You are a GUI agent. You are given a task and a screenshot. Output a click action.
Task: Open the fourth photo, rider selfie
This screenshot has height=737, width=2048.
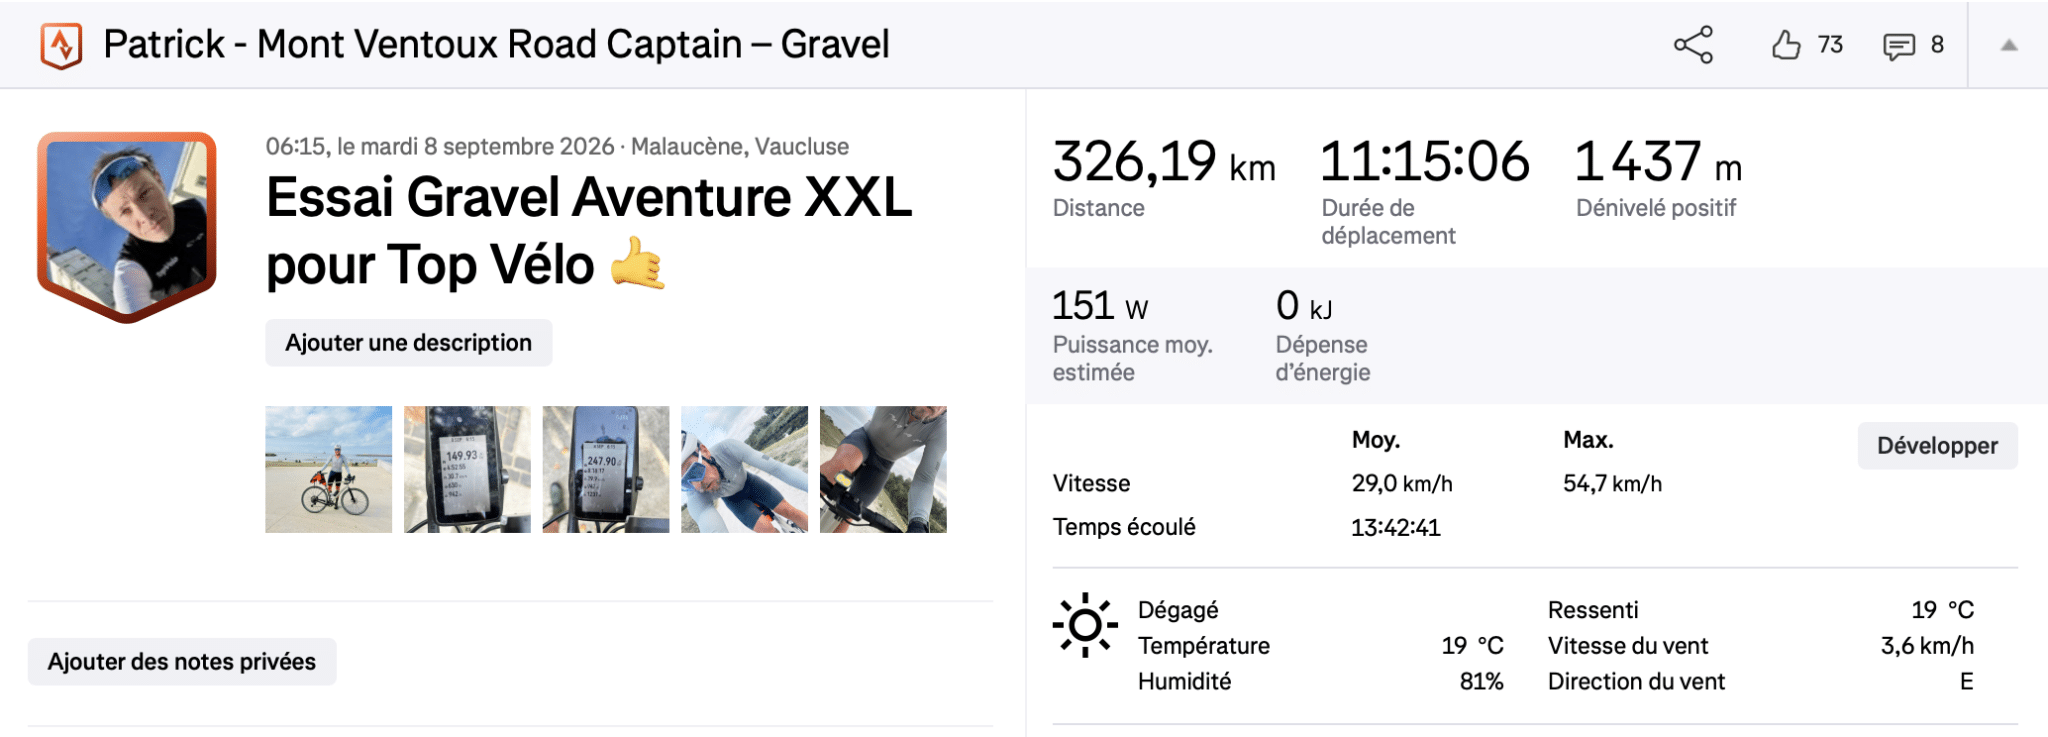(744, 469)
